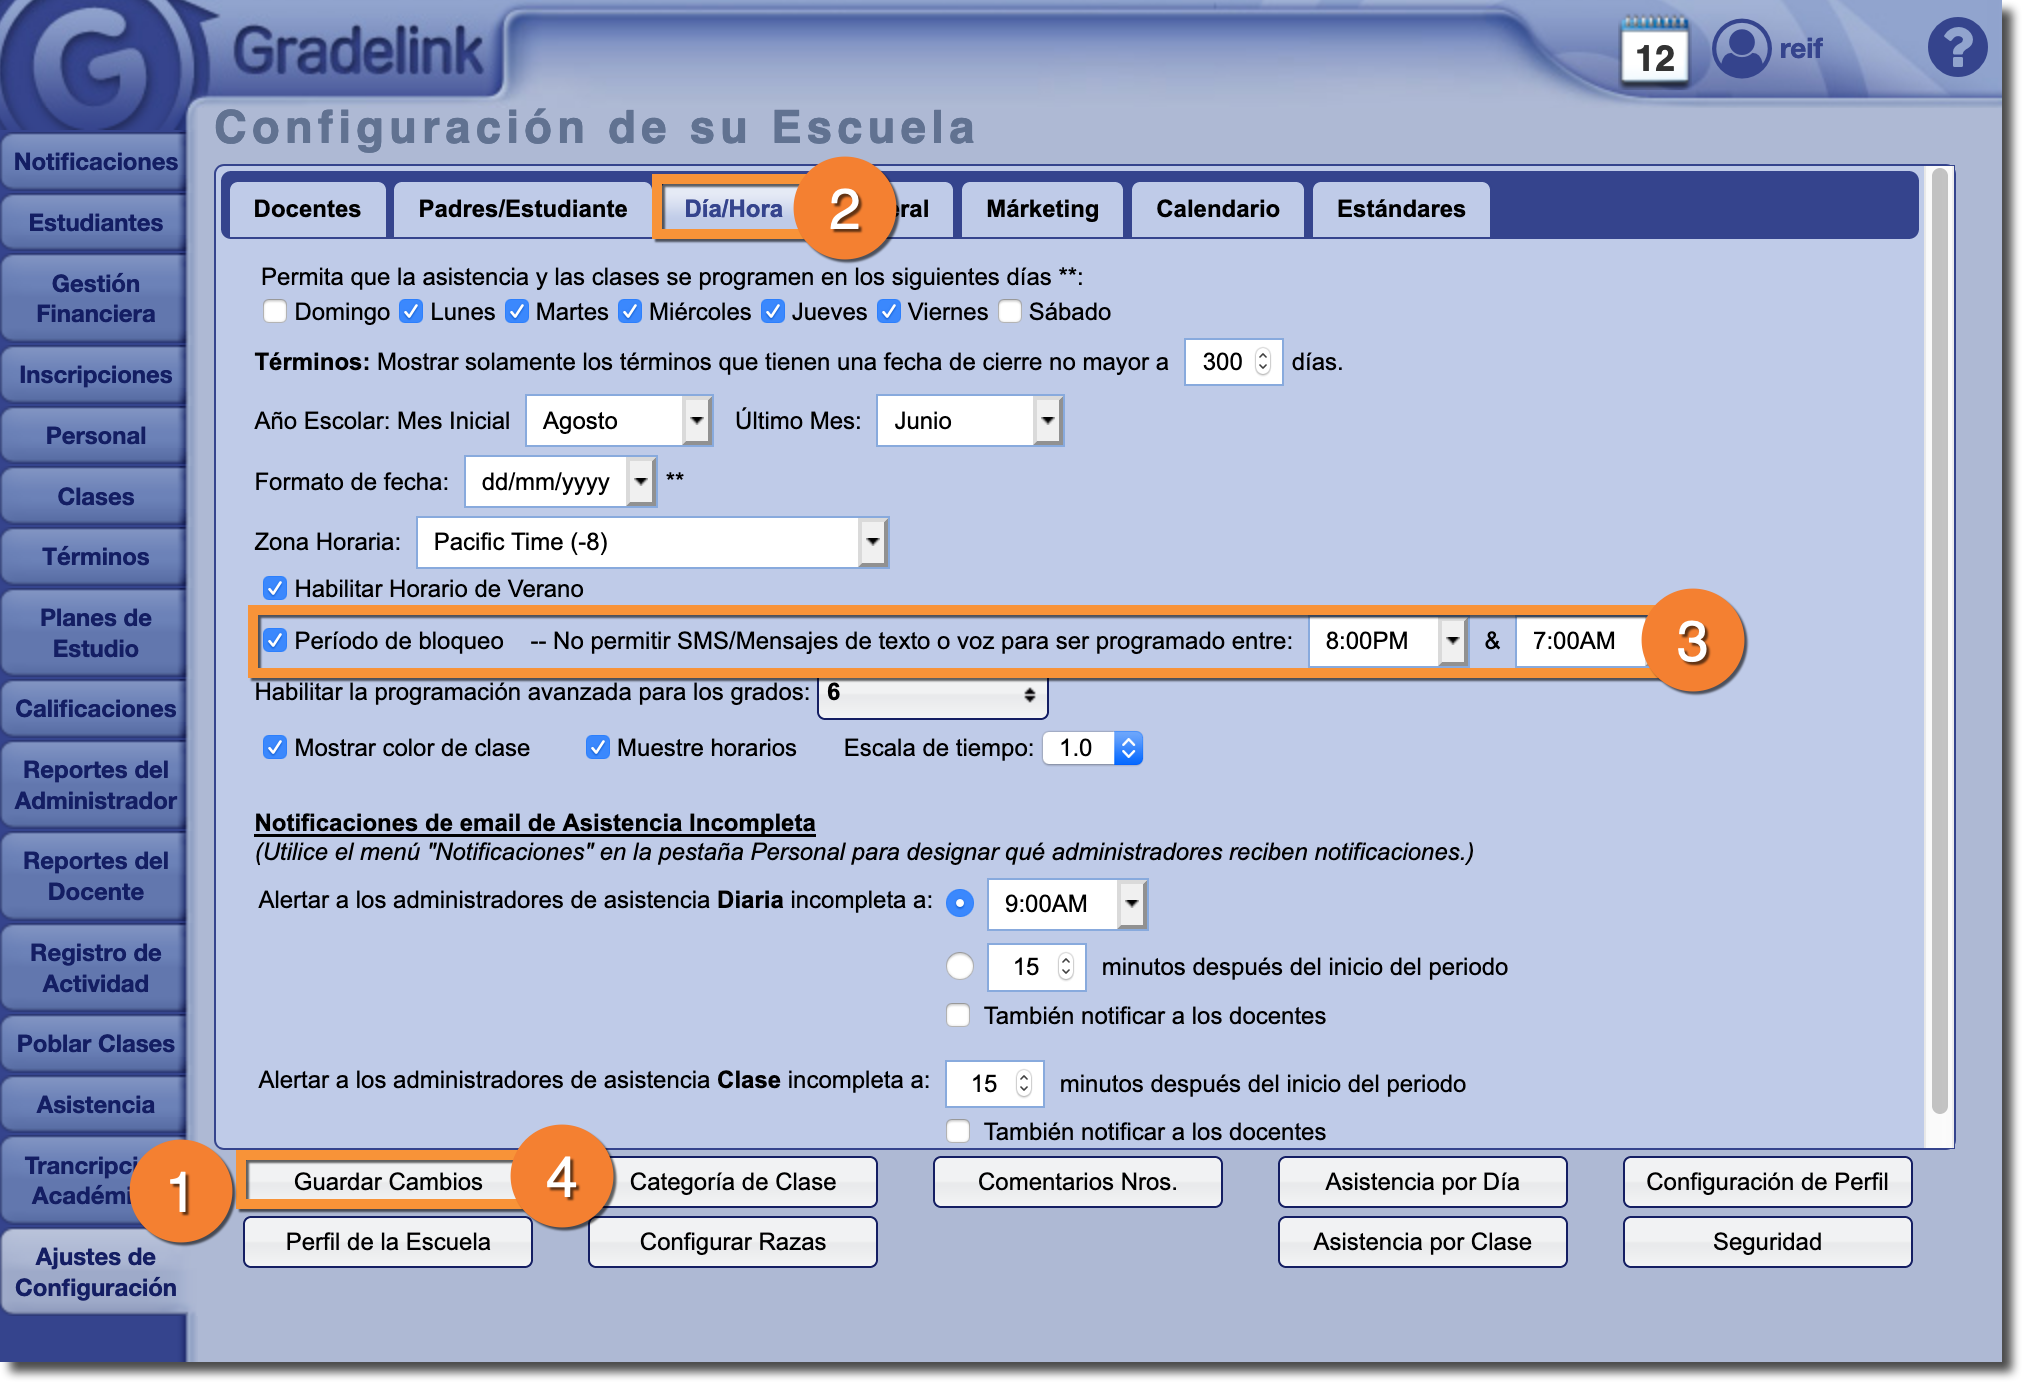Open the help question mark icon
The image size is (2022, 1382).
(1956, 48)
